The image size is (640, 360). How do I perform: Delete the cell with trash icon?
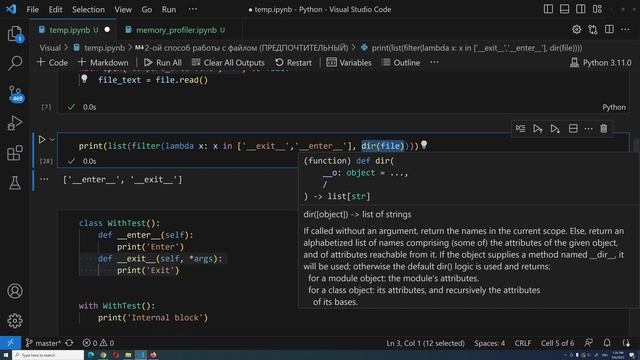click(x=604, y=129)
